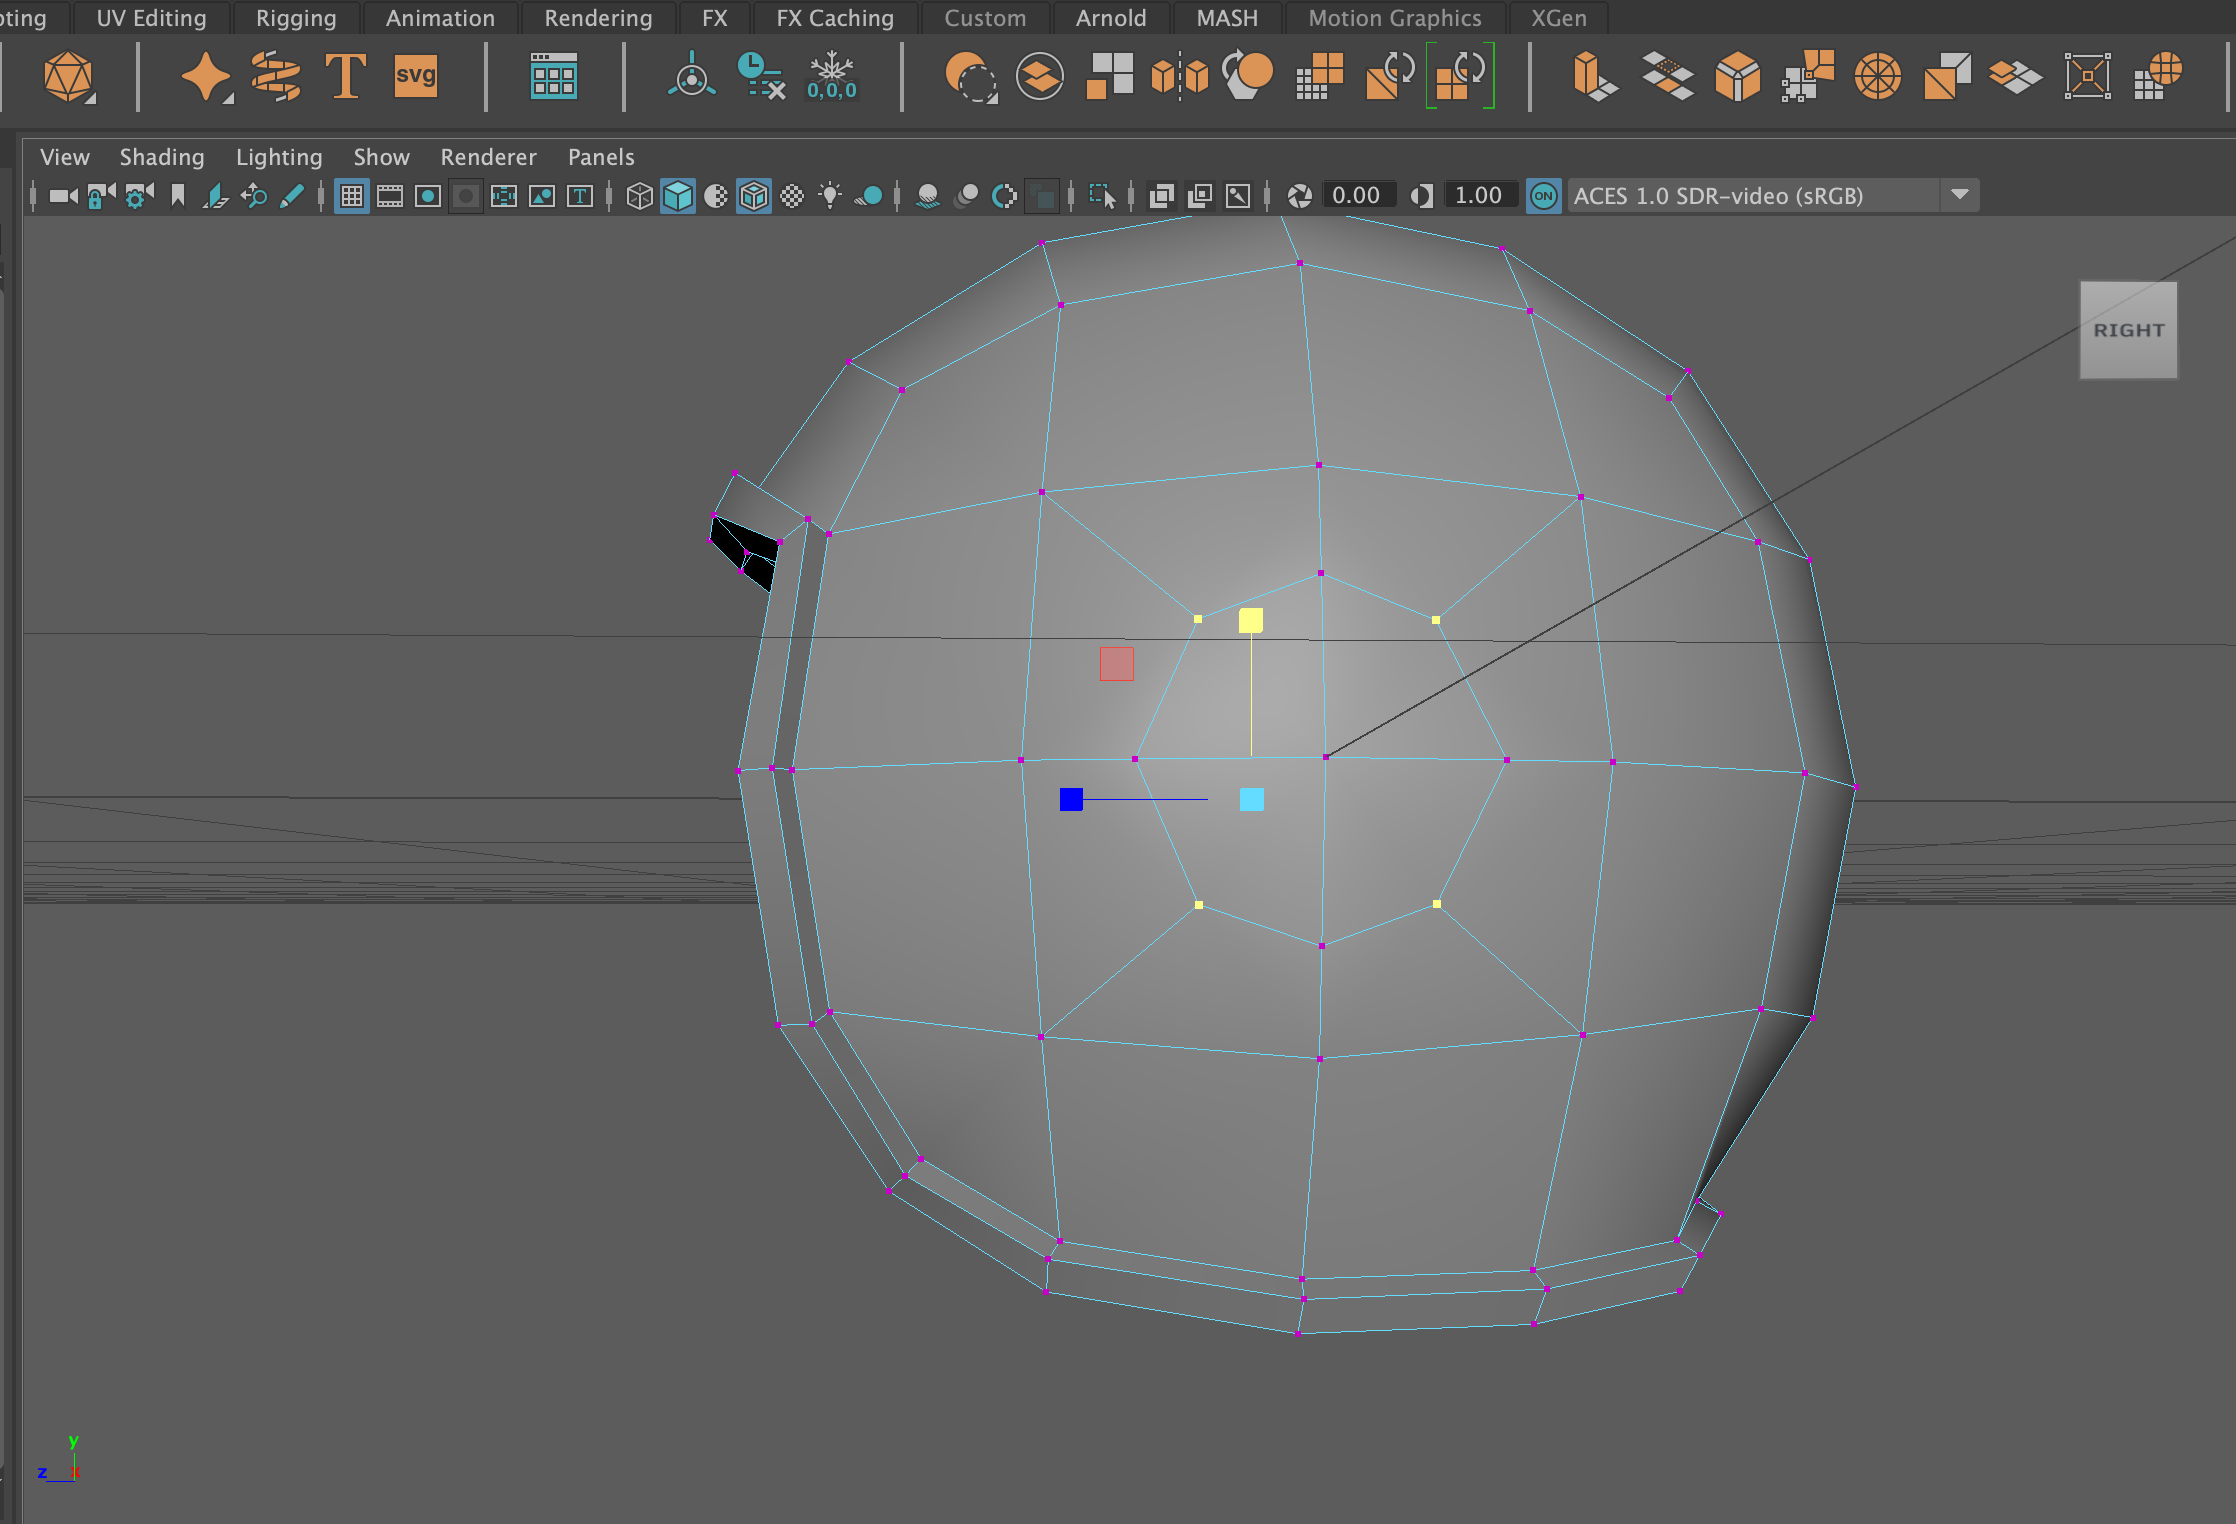The image size is (2236, 1524).
Task: Select the Super Shape star tool
Action: pyautogui.click(x=207, y=77)
